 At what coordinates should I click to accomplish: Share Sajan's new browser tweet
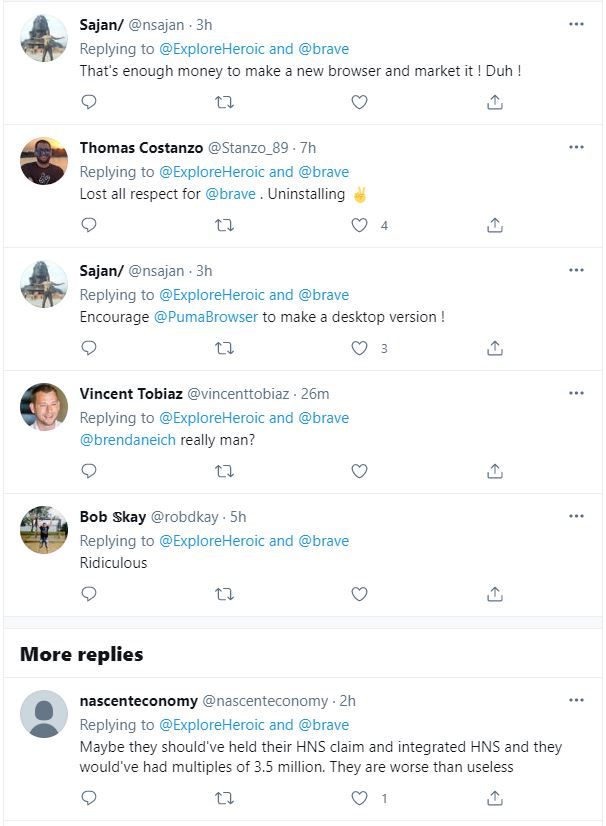pyautogui.click(x=494, y=102)
